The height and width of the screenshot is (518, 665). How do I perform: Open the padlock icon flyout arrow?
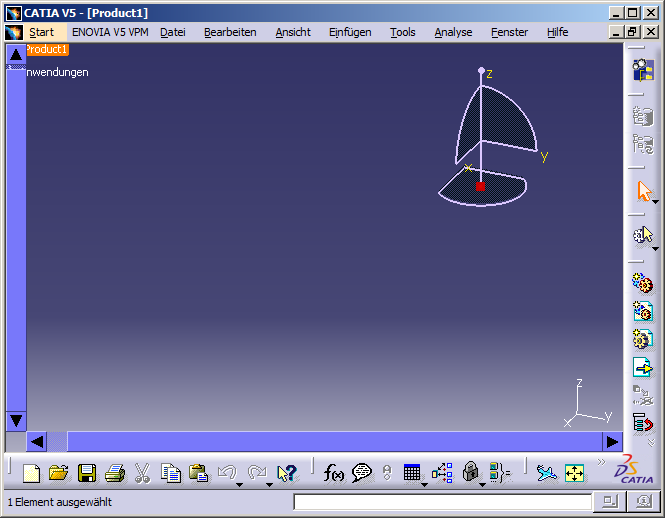482,484
